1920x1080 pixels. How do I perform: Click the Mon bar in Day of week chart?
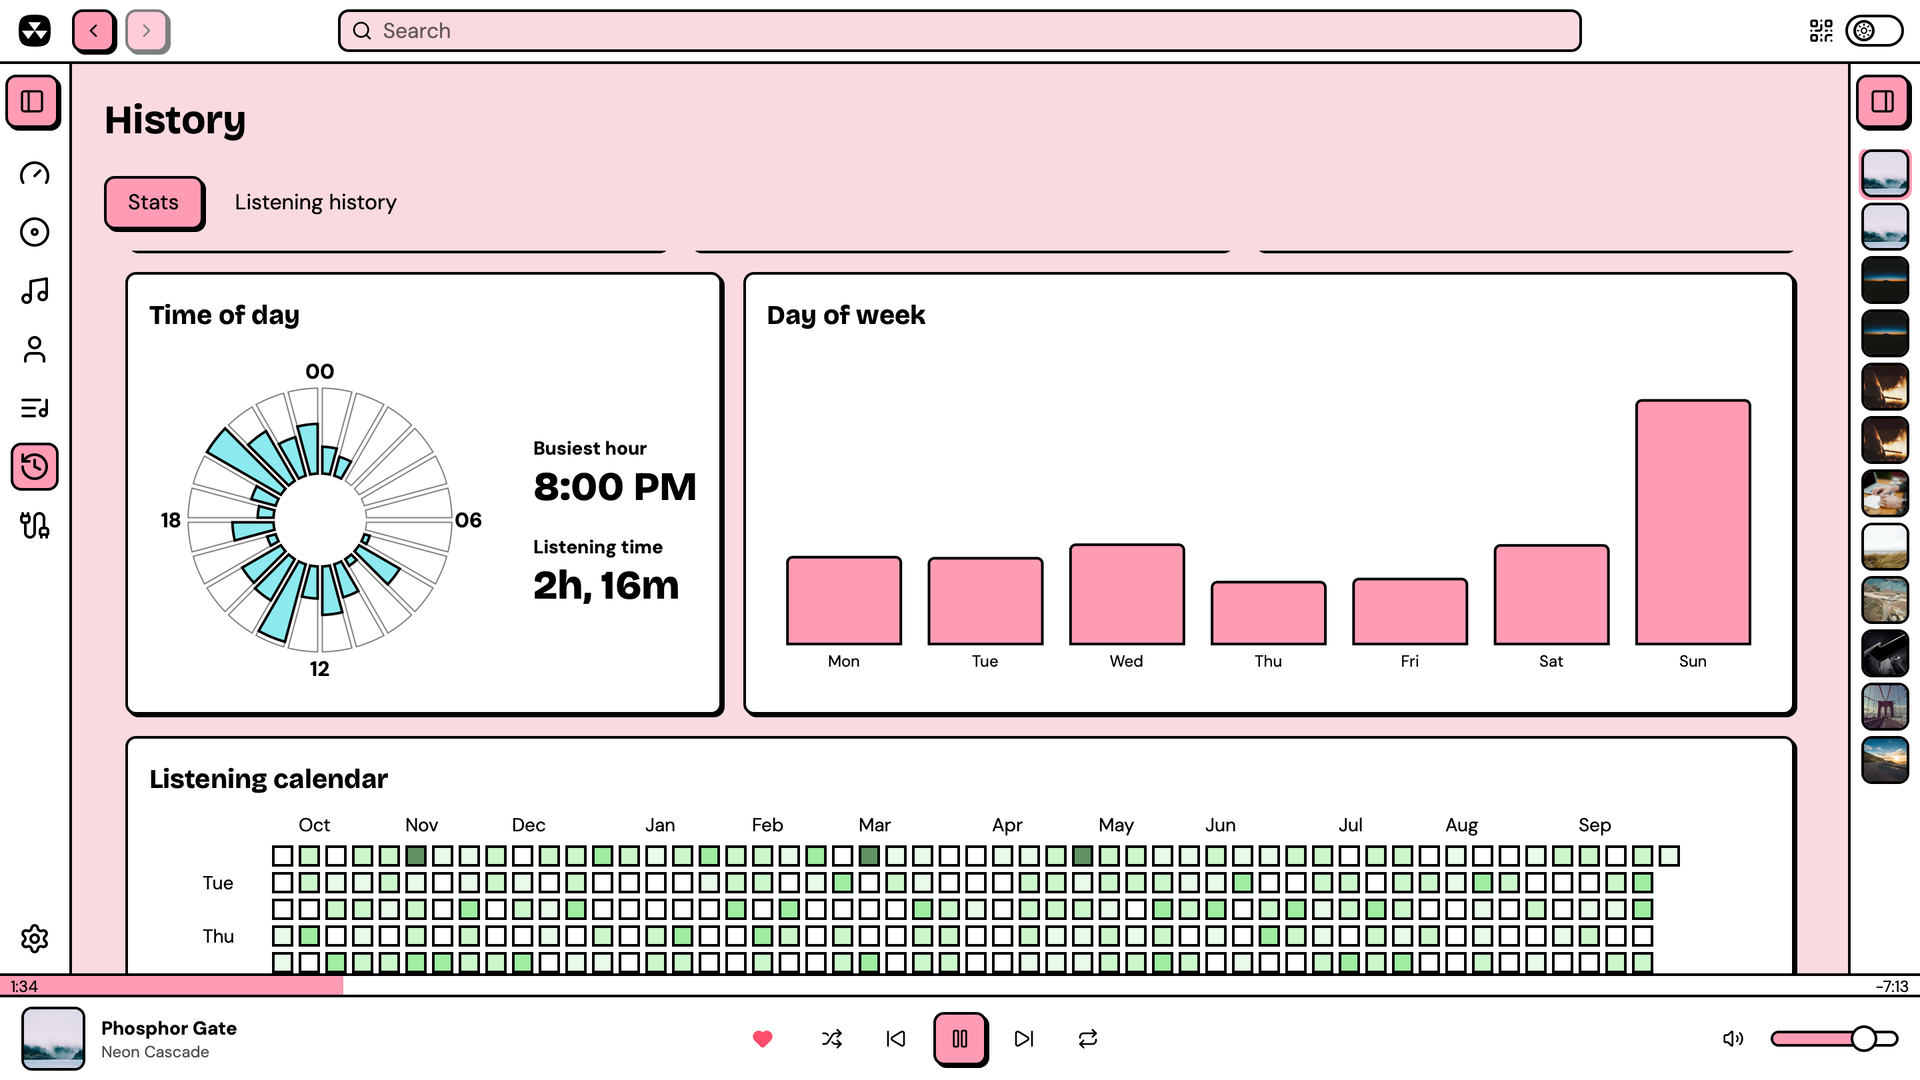pos(844,601)
